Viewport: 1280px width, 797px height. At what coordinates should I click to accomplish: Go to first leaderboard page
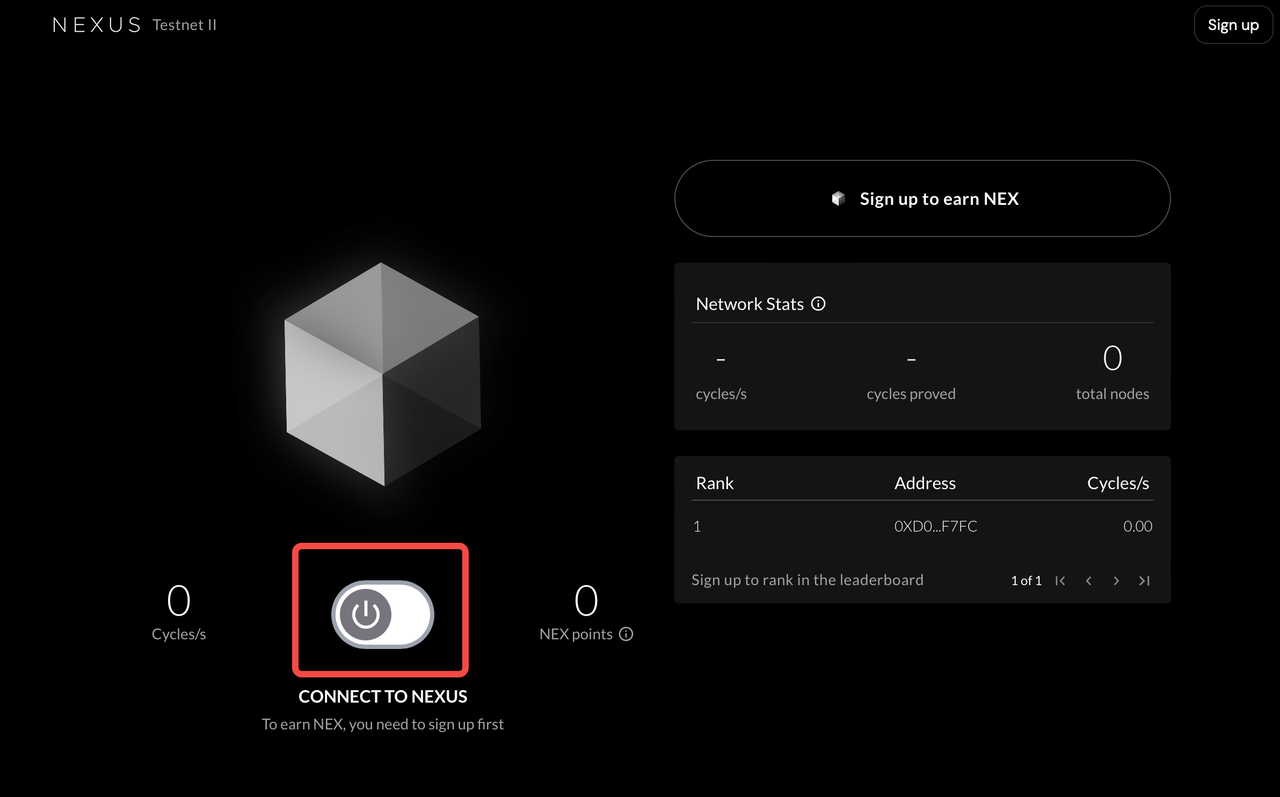[x=1061, y=581]
